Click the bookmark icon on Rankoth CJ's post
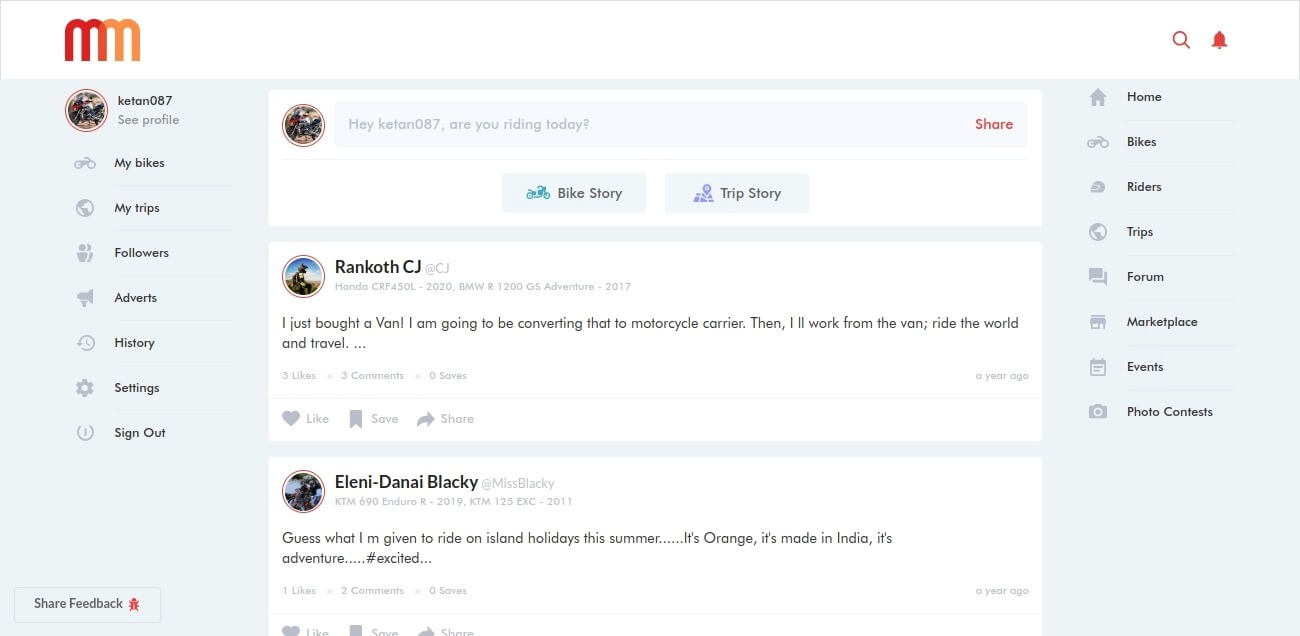This screenshot has width=1300, height=636. 355,419
